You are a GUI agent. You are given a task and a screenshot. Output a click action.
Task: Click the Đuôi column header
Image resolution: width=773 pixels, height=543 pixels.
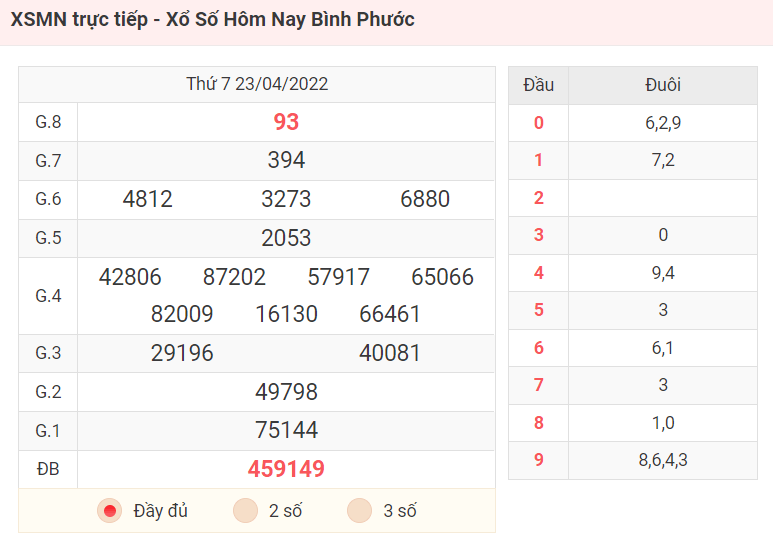663,85
